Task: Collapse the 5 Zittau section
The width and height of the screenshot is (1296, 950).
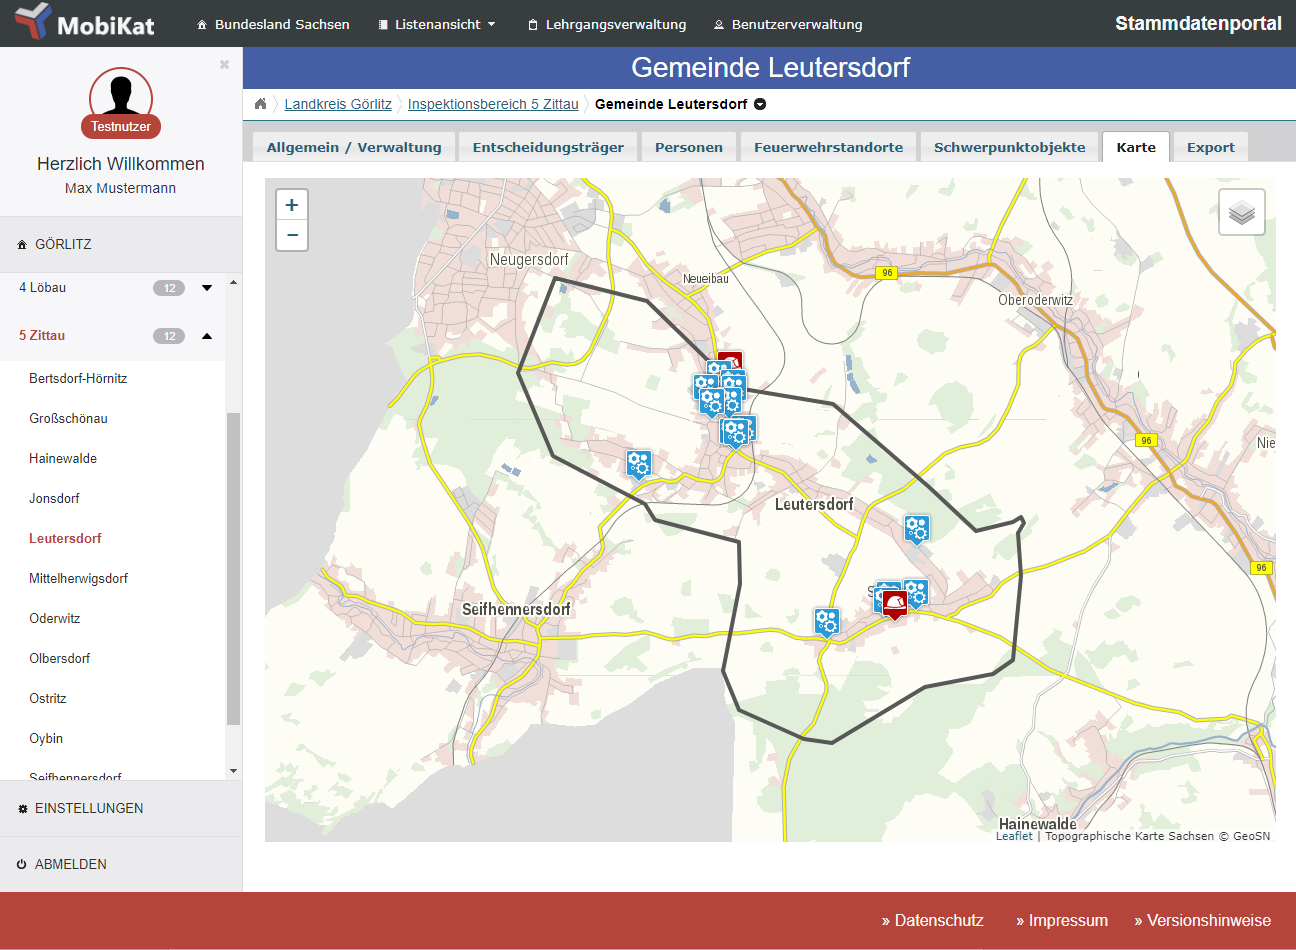Action: click(207, 336)
